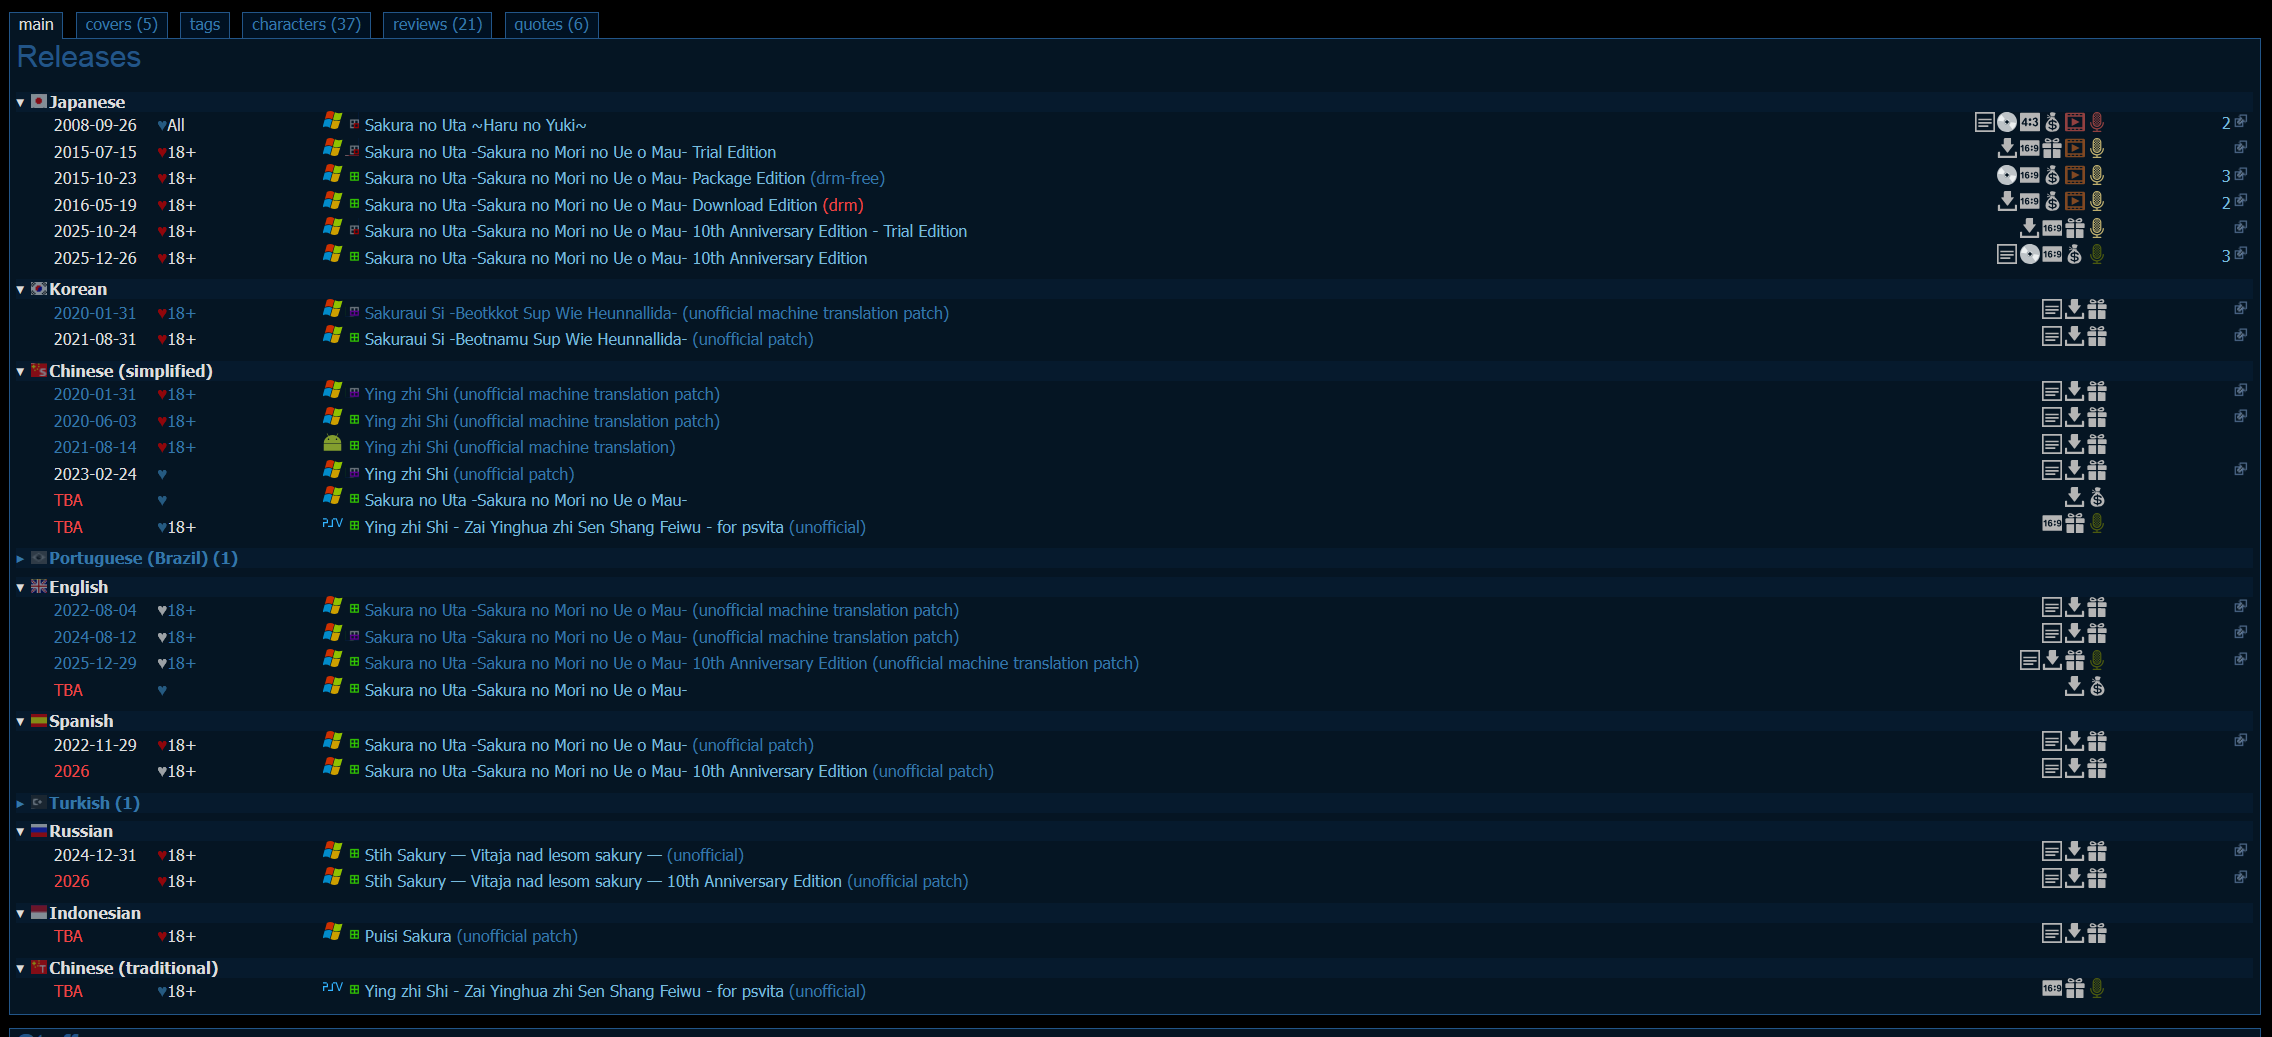Collapse the Korean releases section

tap(20, 289)
